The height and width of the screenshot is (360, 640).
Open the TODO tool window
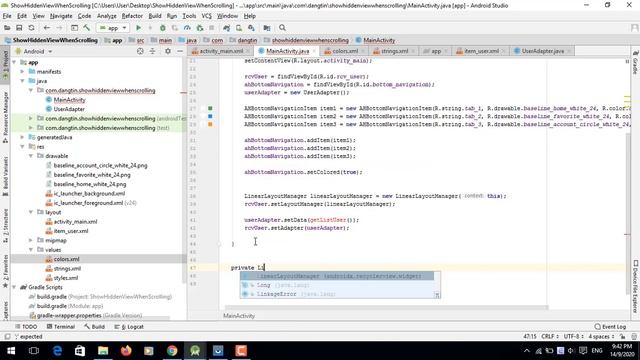point(26,327)
